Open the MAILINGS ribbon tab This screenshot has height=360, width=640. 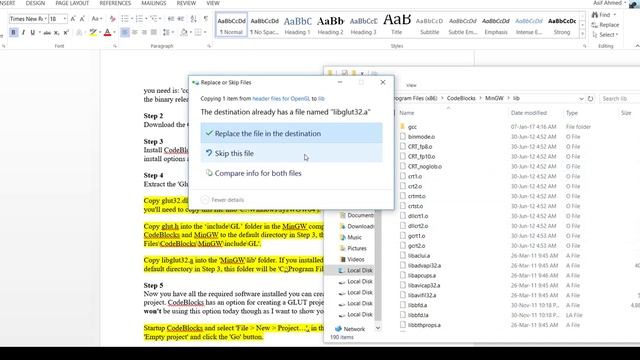tap(154, 3)
